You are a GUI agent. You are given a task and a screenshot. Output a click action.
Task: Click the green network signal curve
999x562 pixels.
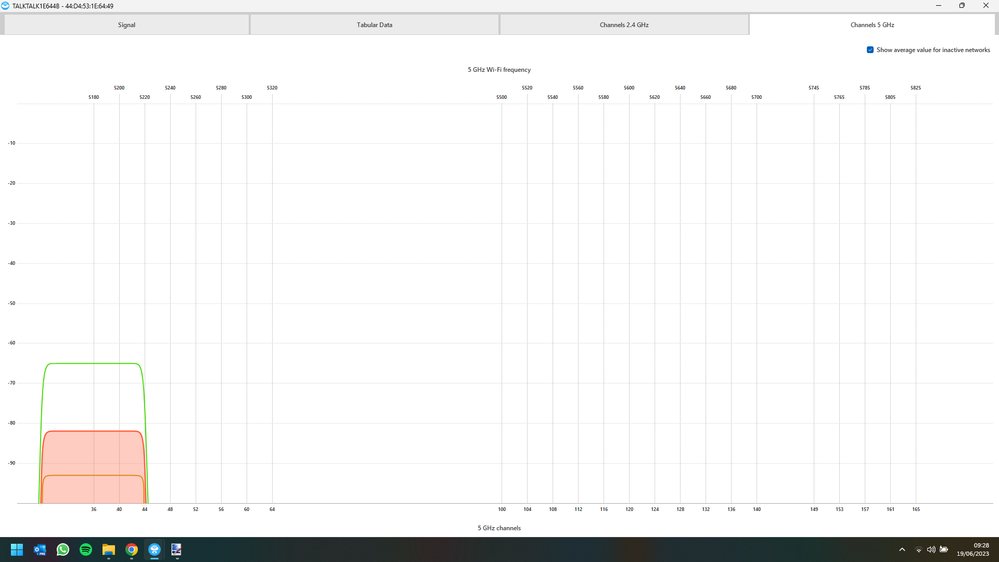(93, 363)
